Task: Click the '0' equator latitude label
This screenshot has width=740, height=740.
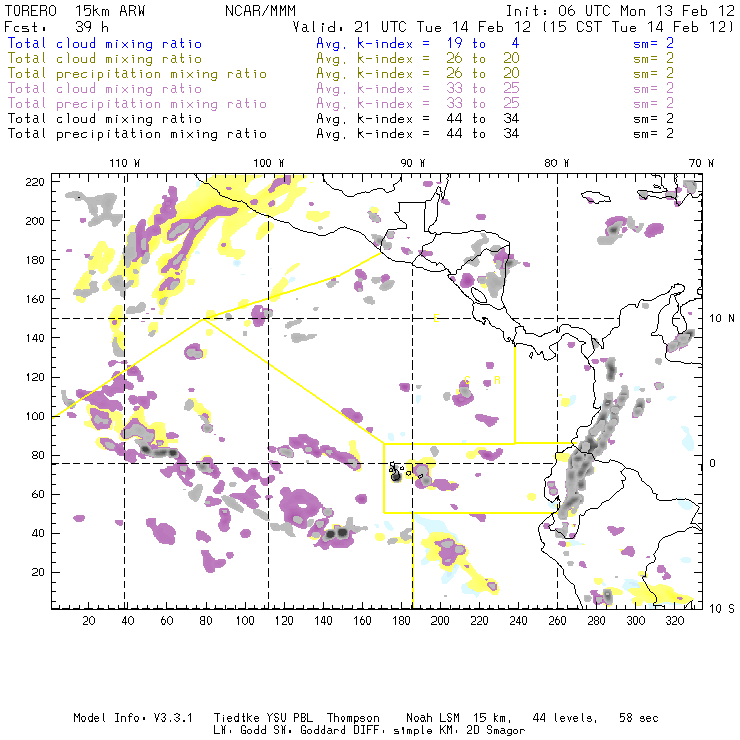Action: 712,463
